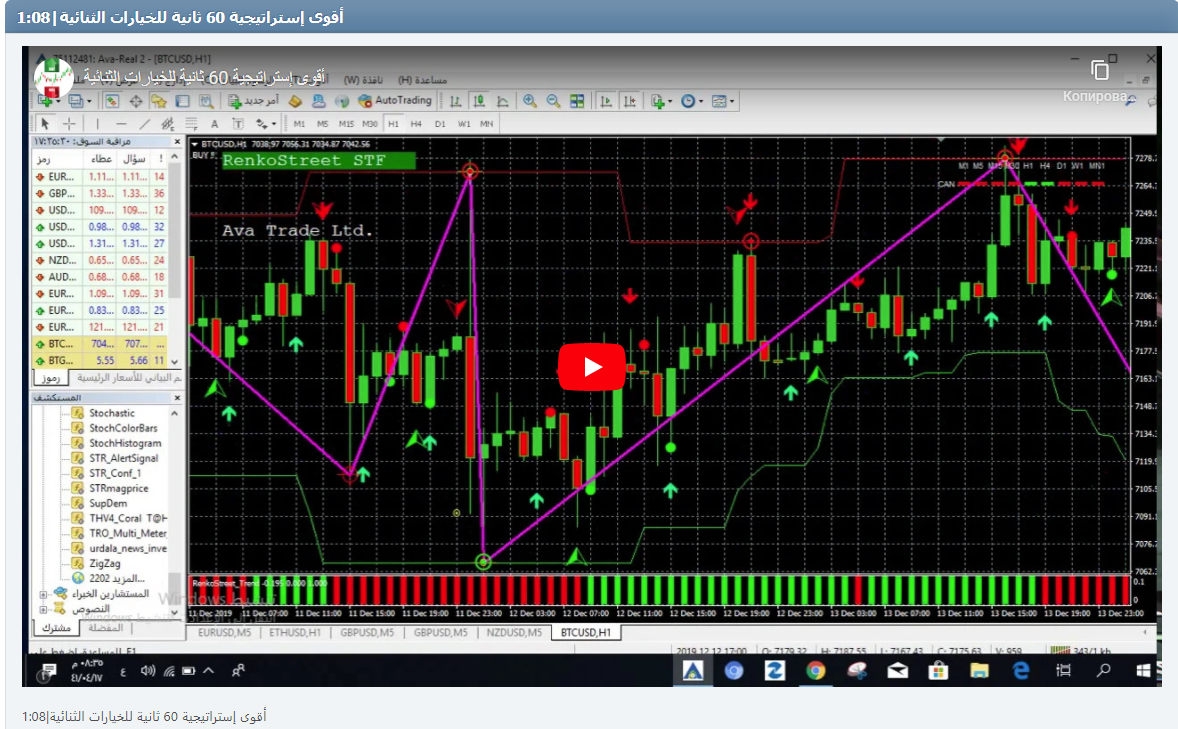Click the copy link icon on video
Screen dimensions: 1178x729
(x=1100, y=71)
